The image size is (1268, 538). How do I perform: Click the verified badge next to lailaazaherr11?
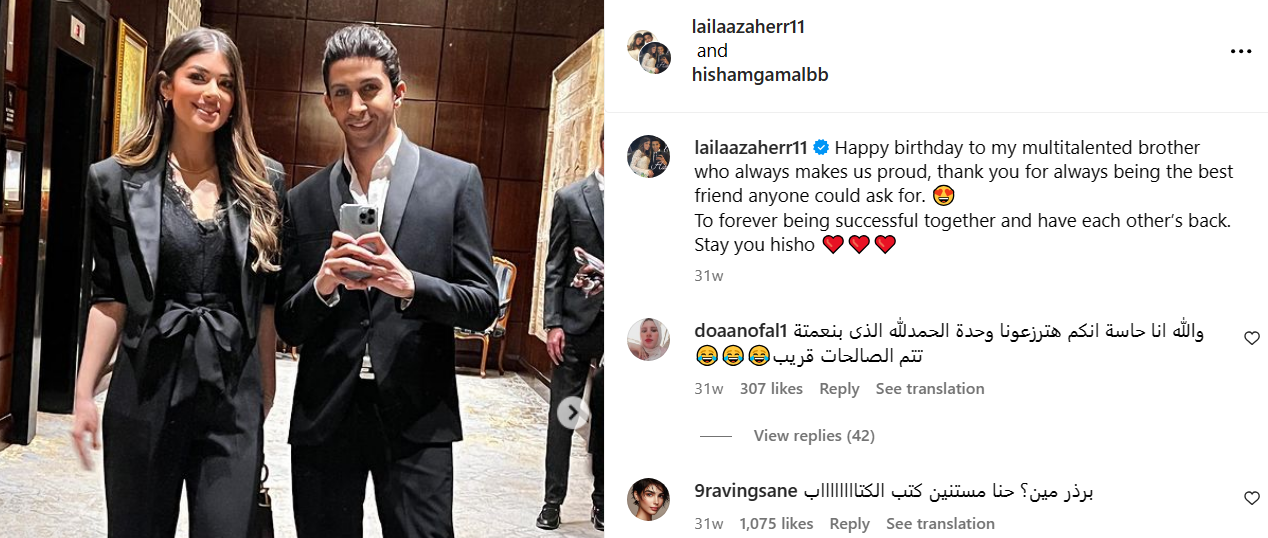click(821, 148)
